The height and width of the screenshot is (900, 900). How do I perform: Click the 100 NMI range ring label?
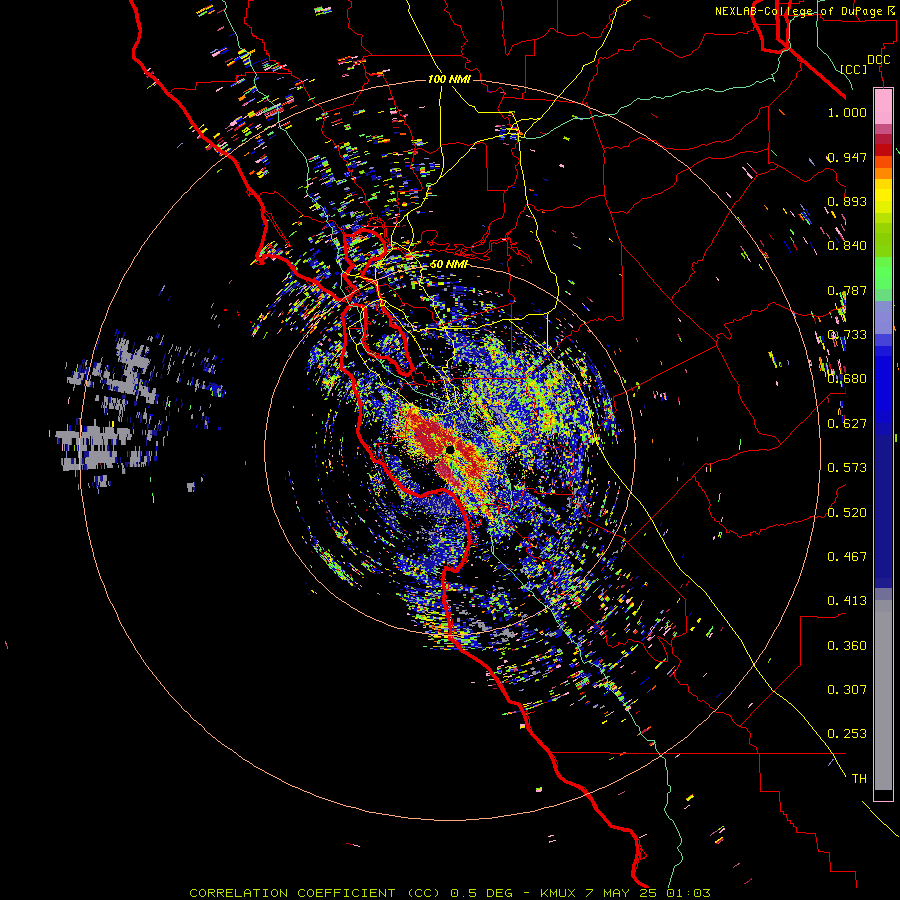pos(449,79)
